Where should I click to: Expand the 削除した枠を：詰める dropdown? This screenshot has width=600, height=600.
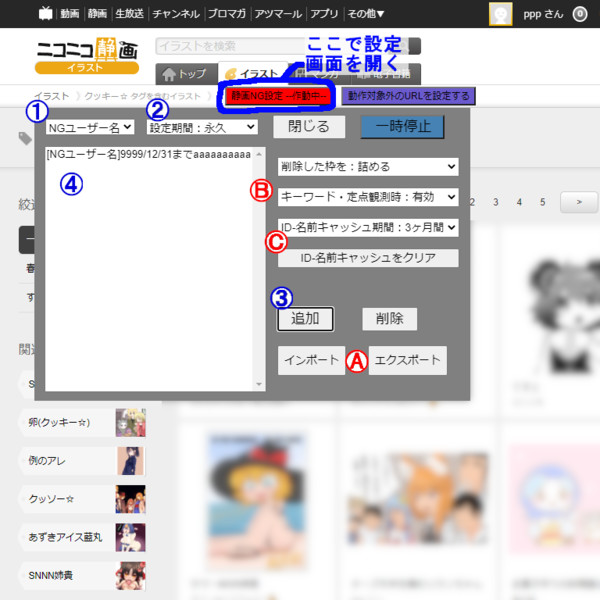point(367,166)
